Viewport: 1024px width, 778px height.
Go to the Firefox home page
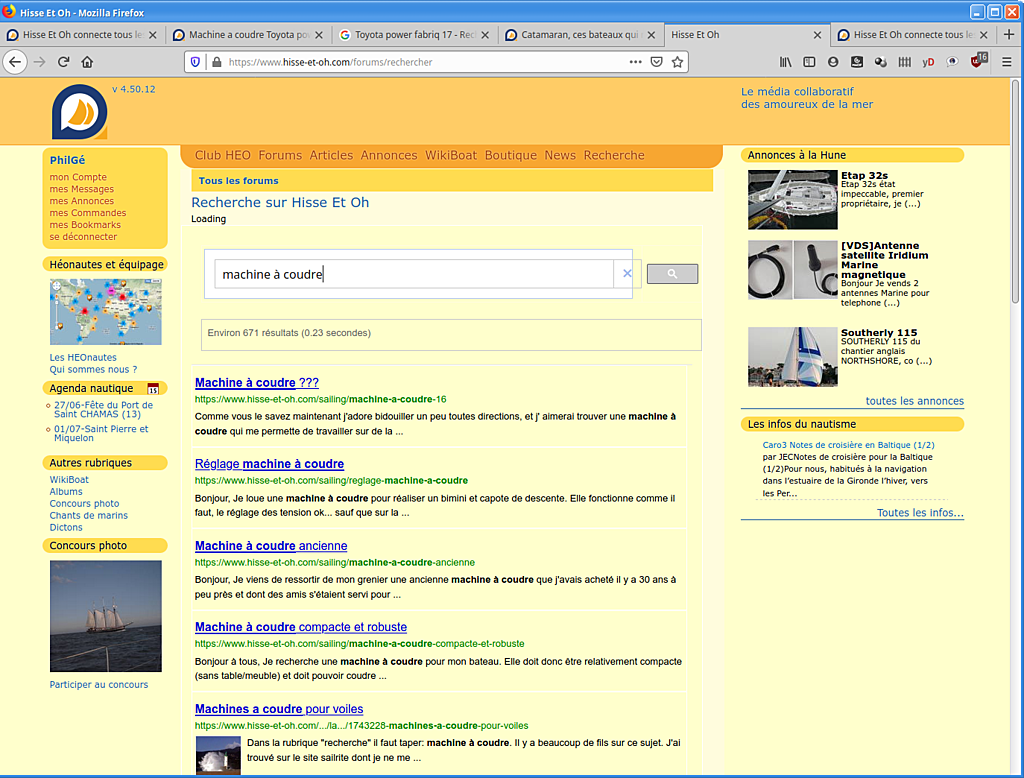click(x=87, y=62)
